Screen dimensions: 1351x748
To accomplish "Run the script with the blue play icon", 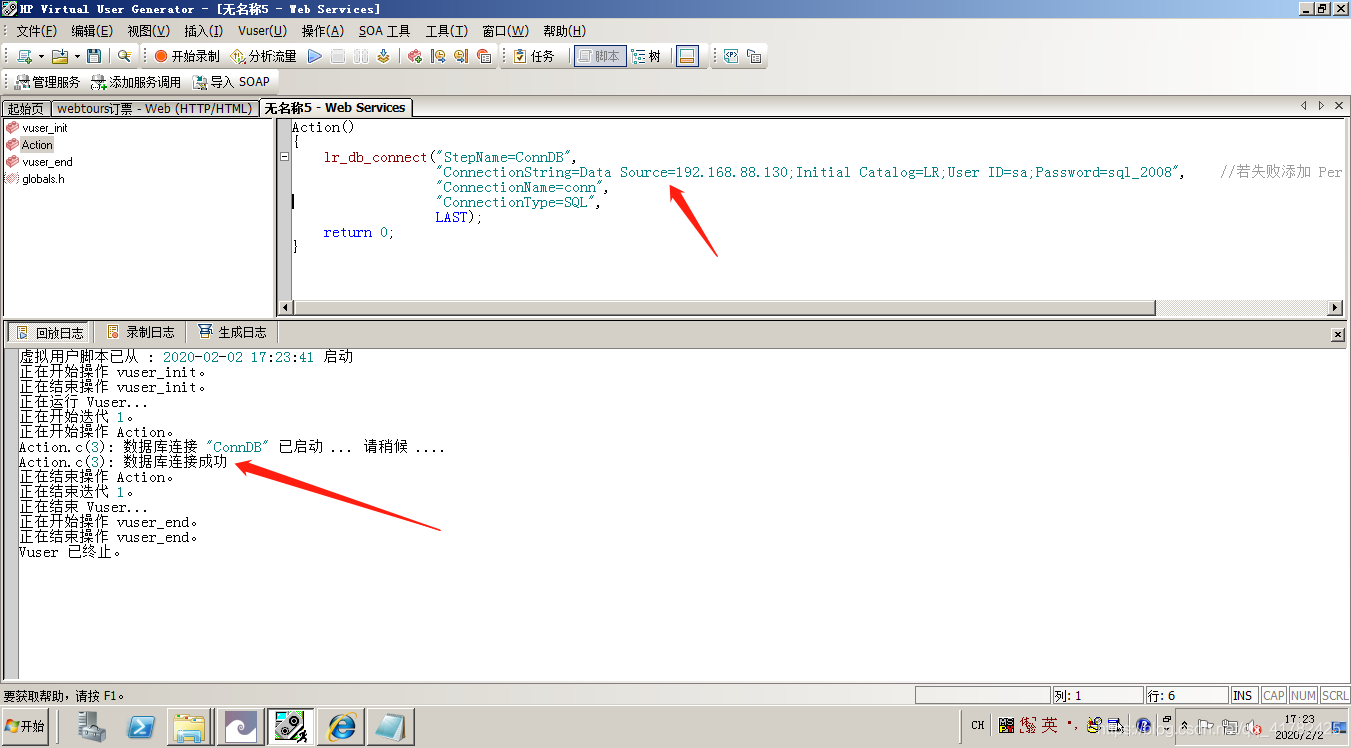I will [x=314, y=56].
